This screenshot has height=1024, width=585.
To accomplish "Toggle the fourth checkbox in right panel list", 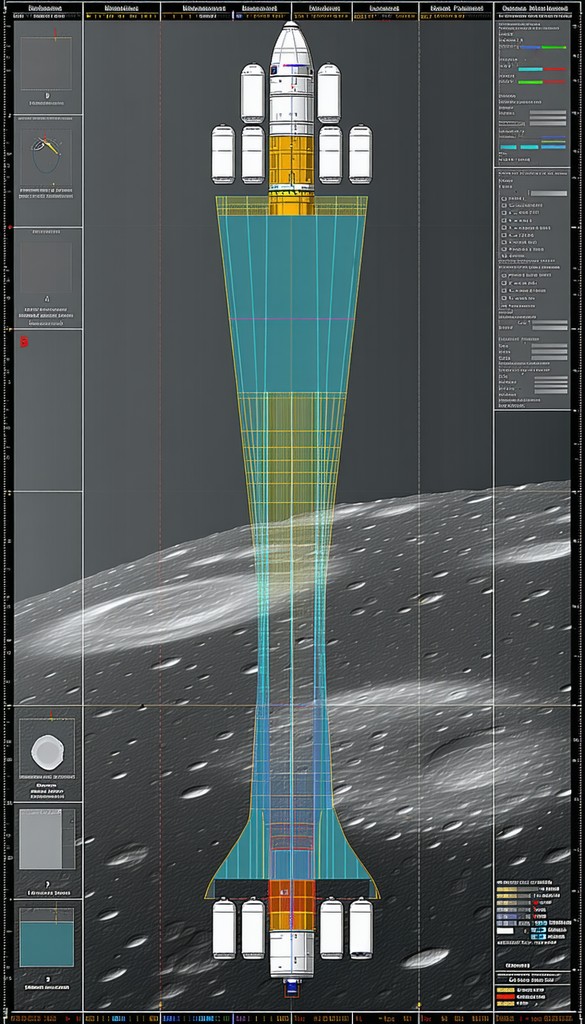I will [504, 220].
